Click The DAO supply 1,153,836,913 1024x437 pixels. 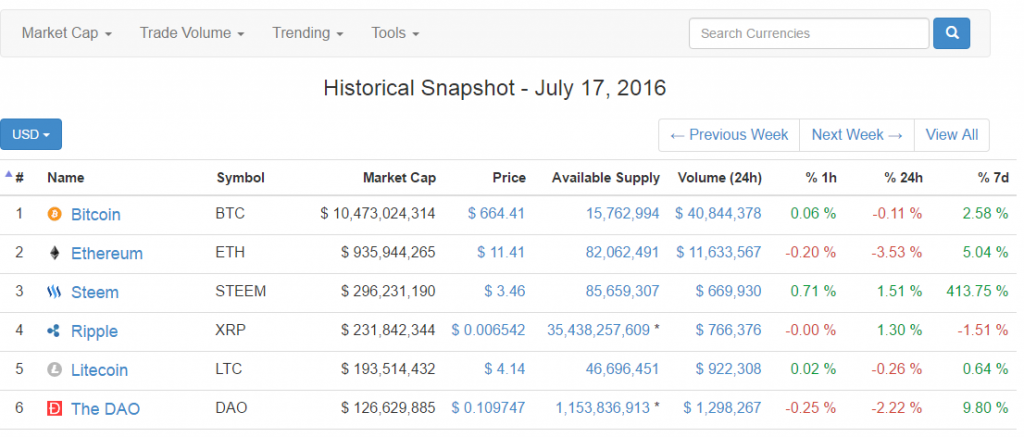(603, 408)
